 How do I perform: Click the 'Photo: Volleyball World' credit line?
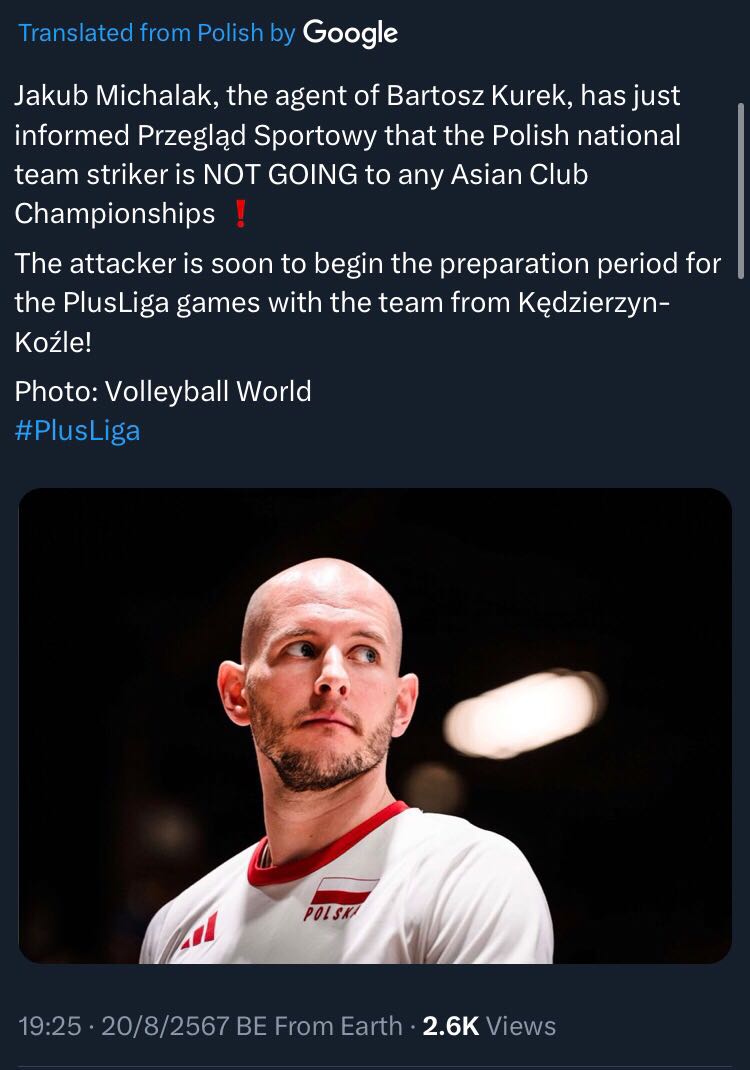click(163, 392)
